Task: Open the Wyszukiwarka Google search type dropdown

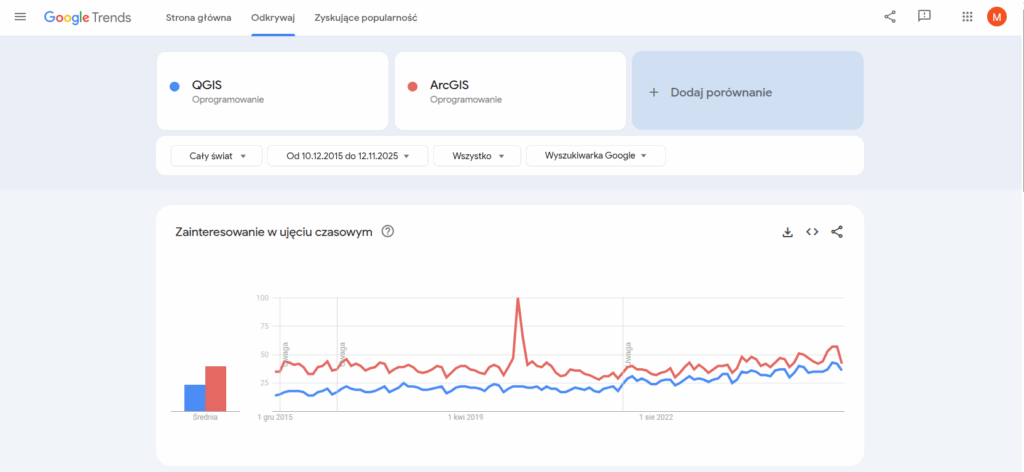Action: (x=595, y=155)
